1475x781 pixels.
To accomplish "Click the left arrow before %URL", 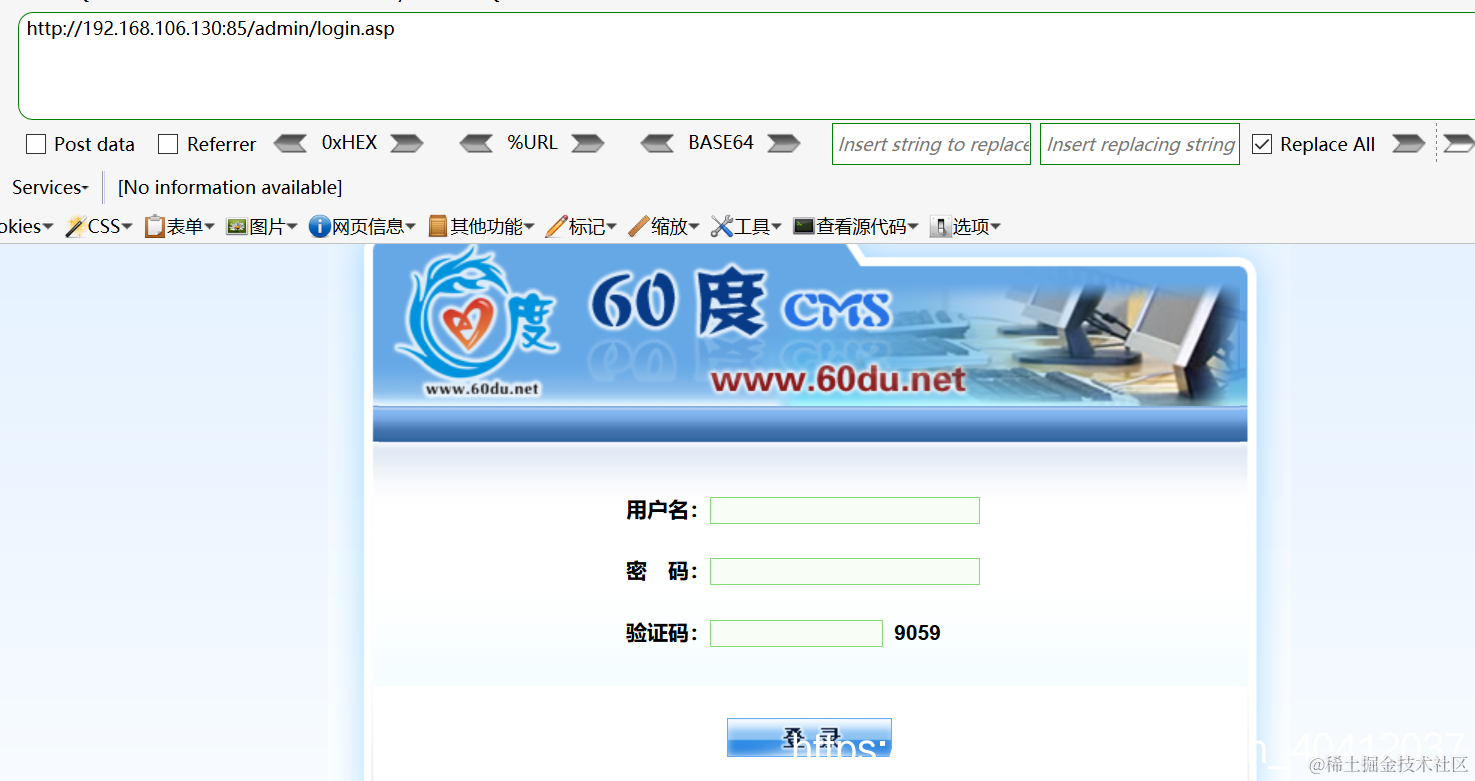I will 476,143.
